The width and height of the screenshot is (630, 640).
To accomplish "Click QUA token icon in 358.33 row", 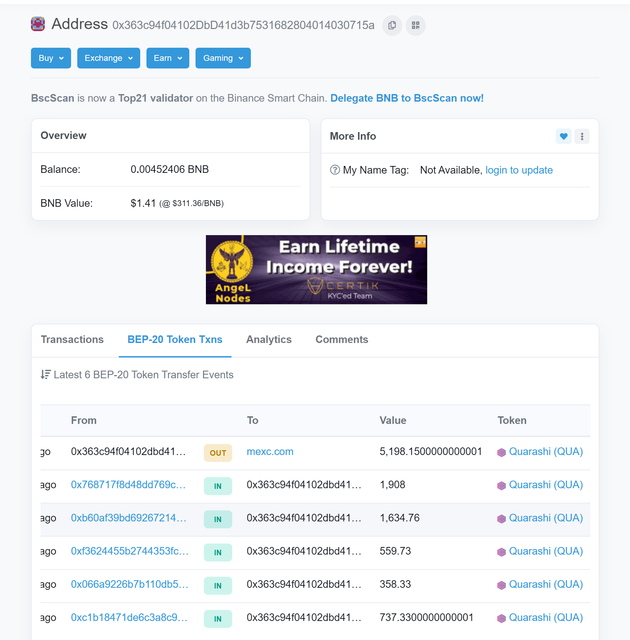I will [x=501, y=585].
